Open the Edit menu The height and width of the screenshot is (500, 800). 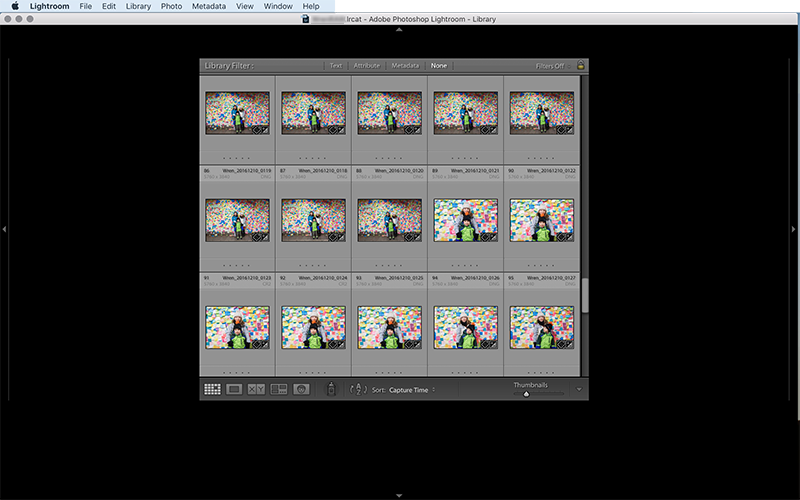point(109,6)
